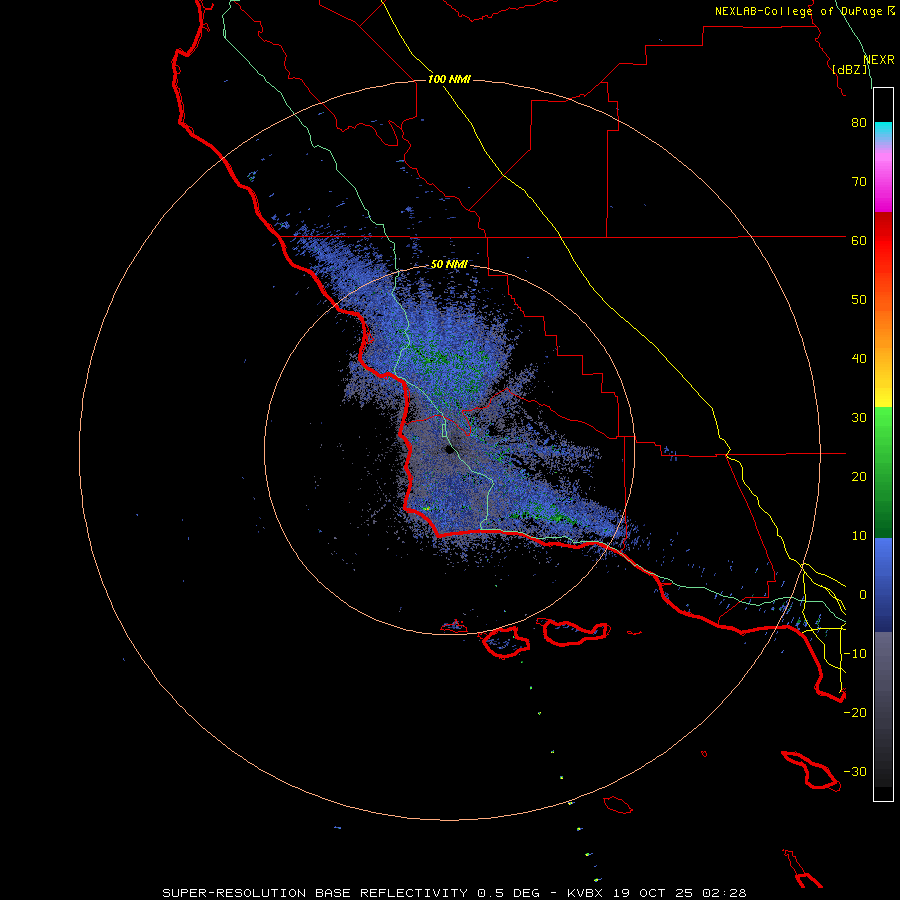Click the 40 value on the dBZ scale
The width and height of the screenshot is (900, 900).
(x=859, y=359)
